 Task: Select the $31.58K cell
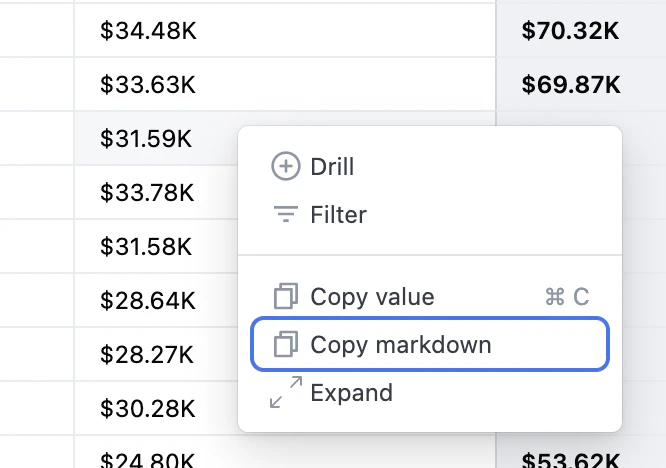tap(156, 246)
